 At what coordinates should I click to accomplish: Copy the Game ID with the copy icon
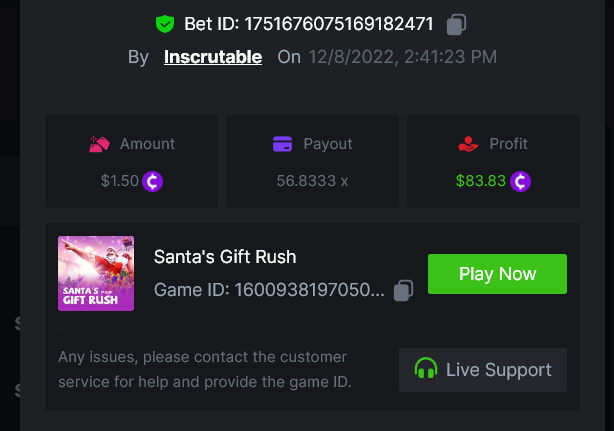coord(403,291)
